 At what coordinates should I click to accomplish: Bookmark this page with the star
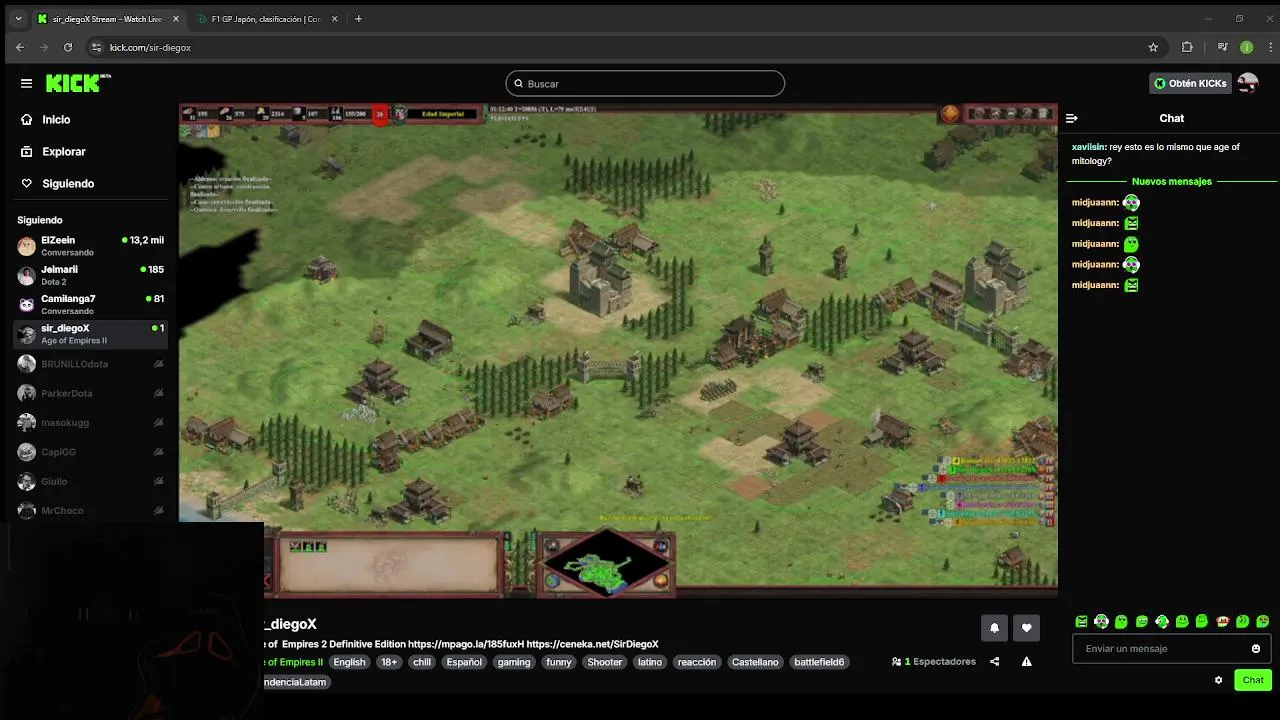(1153, 47)
